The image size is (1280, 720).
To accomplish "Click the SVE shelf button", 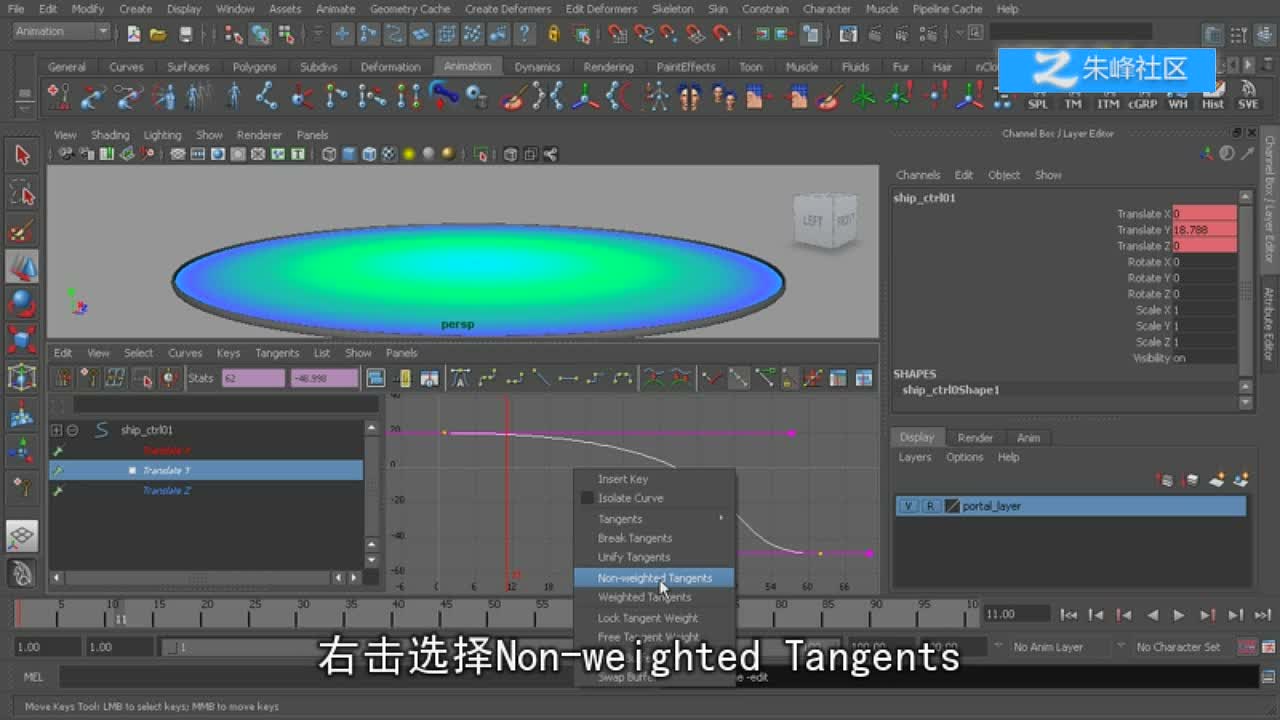I will point(1248,97).
